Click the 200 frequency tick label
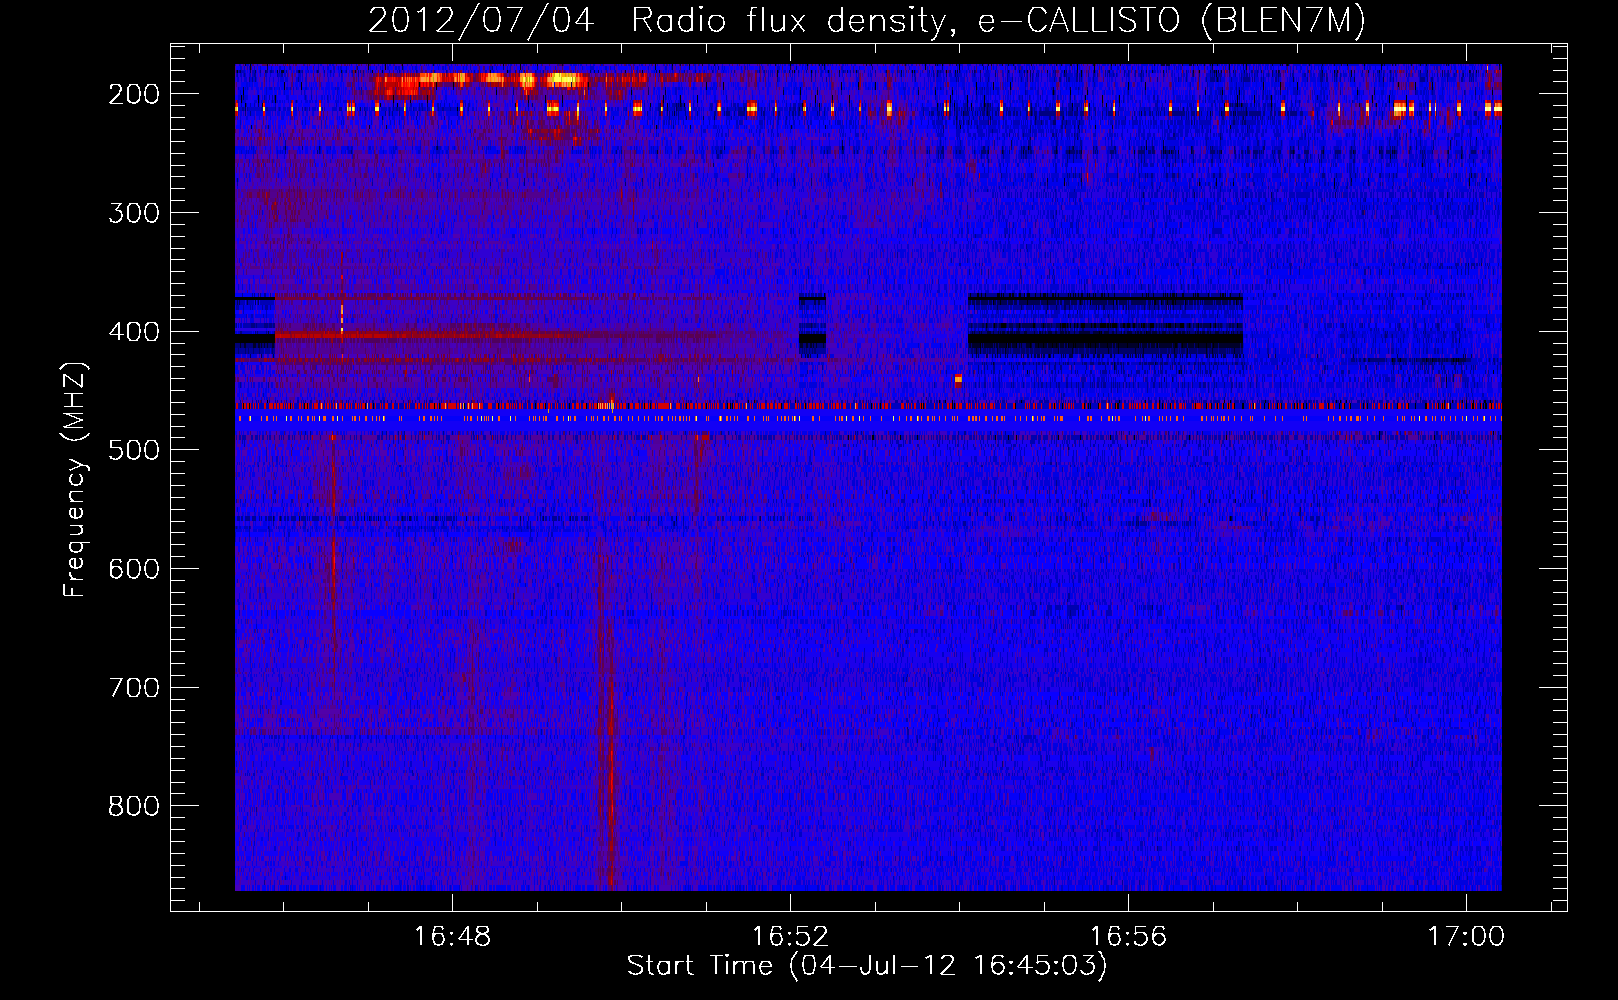 coord(133,94)
